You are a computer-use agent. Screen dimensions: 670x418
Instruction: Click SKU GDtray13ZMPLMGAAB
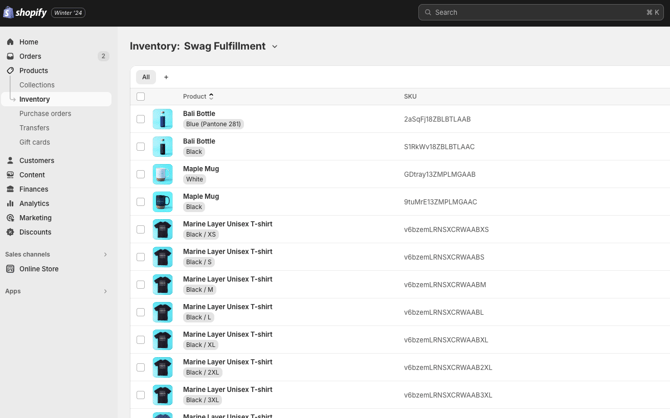coord(440,174)
